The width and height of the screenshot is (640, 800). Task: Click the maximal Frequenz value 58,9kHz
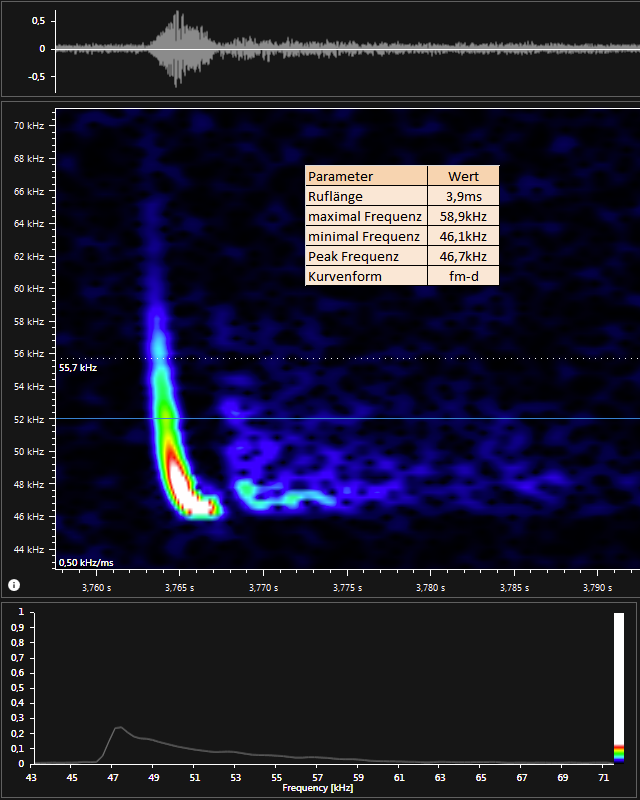point(463,216)
